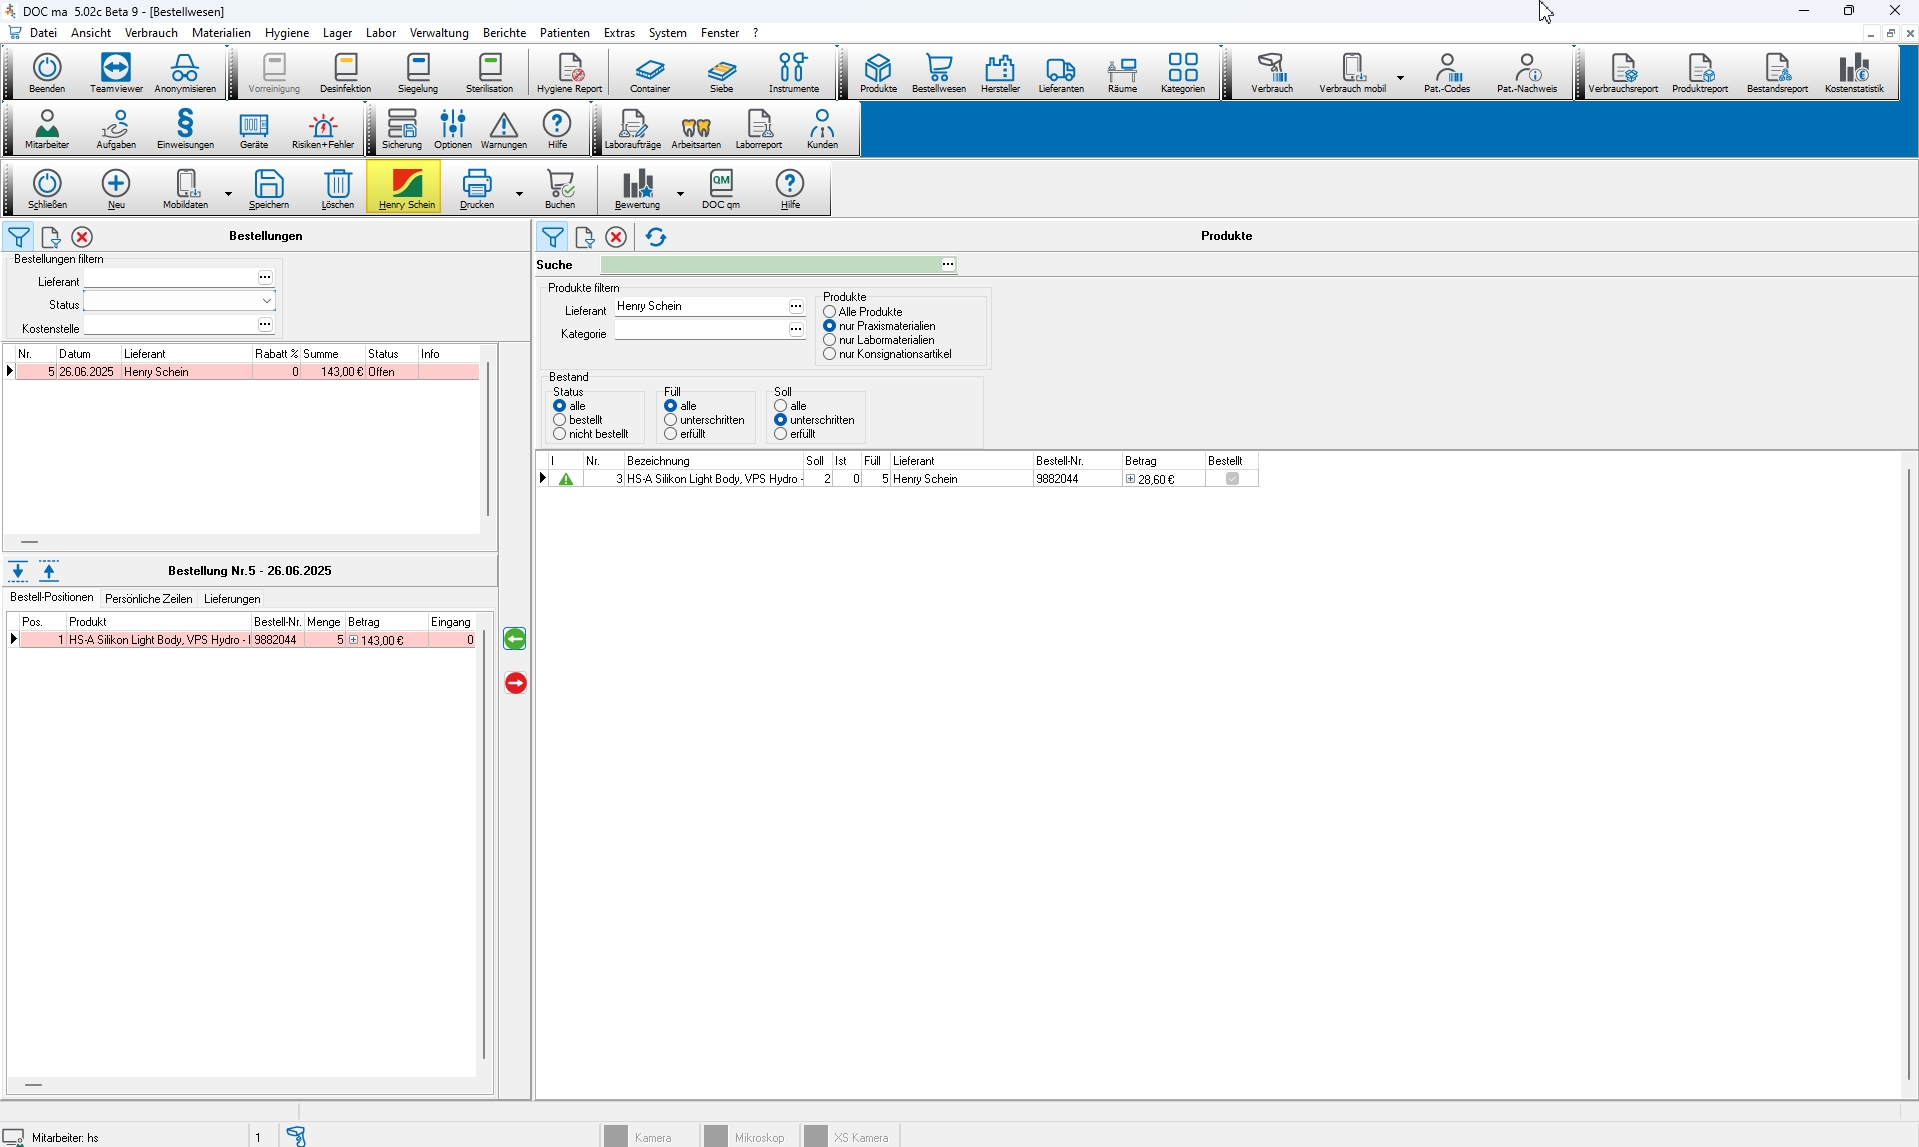The width and height of the screenshot is (1919, 1147).
Task: Open the Warnungen panel
Action: pos(504,129)
